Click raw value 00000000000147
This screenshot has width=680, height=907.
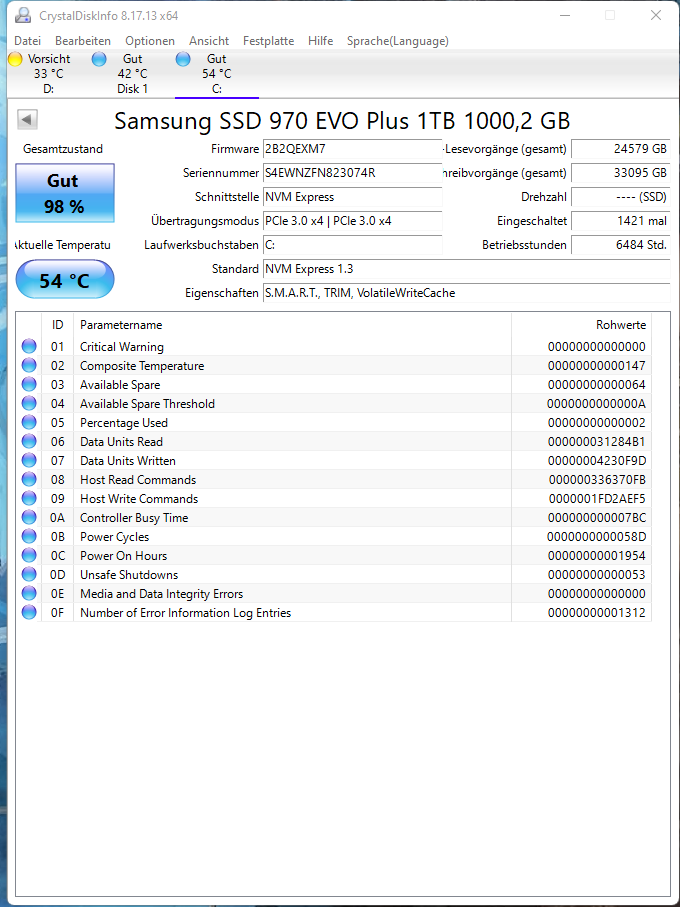click(x=597, y=366)
